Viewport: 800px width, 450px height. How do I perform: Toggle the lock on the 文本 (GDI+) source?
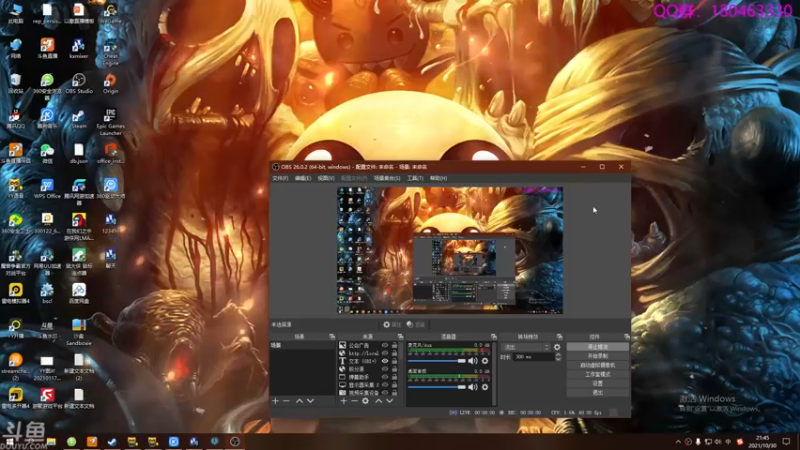click(x=394, y=361)
